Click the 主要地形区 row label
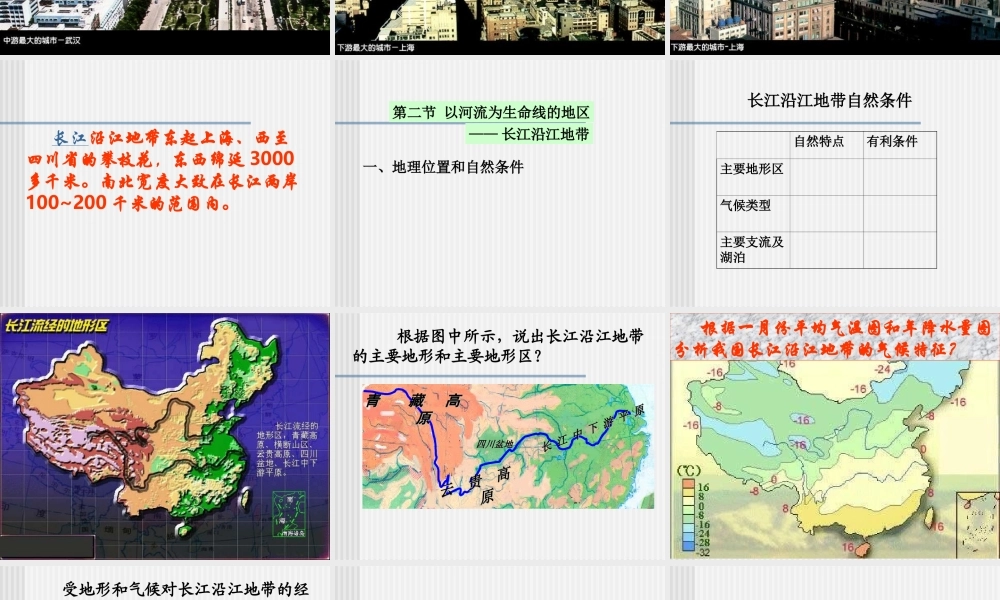1000x600 pixels. 752,169
